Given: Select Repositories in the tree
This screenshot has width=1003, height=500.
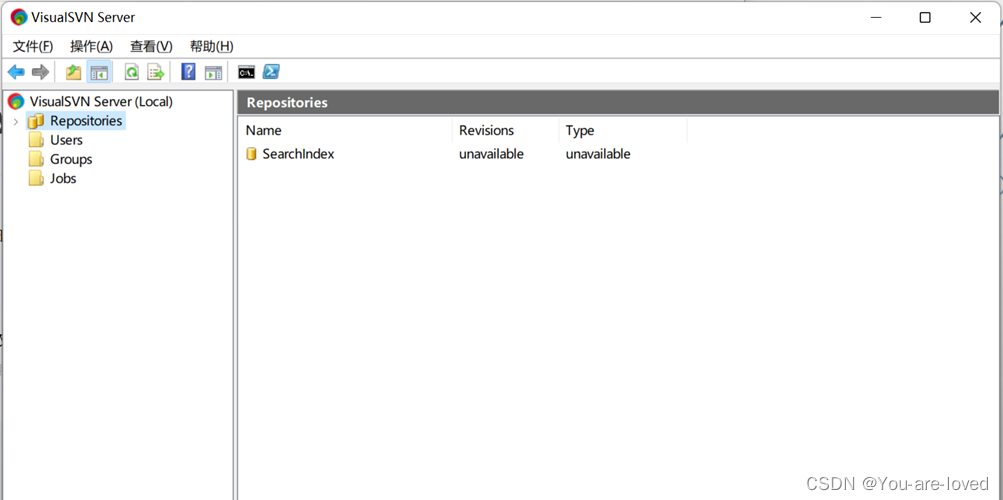Looking at the screenshot, I should tap(86, 121).
